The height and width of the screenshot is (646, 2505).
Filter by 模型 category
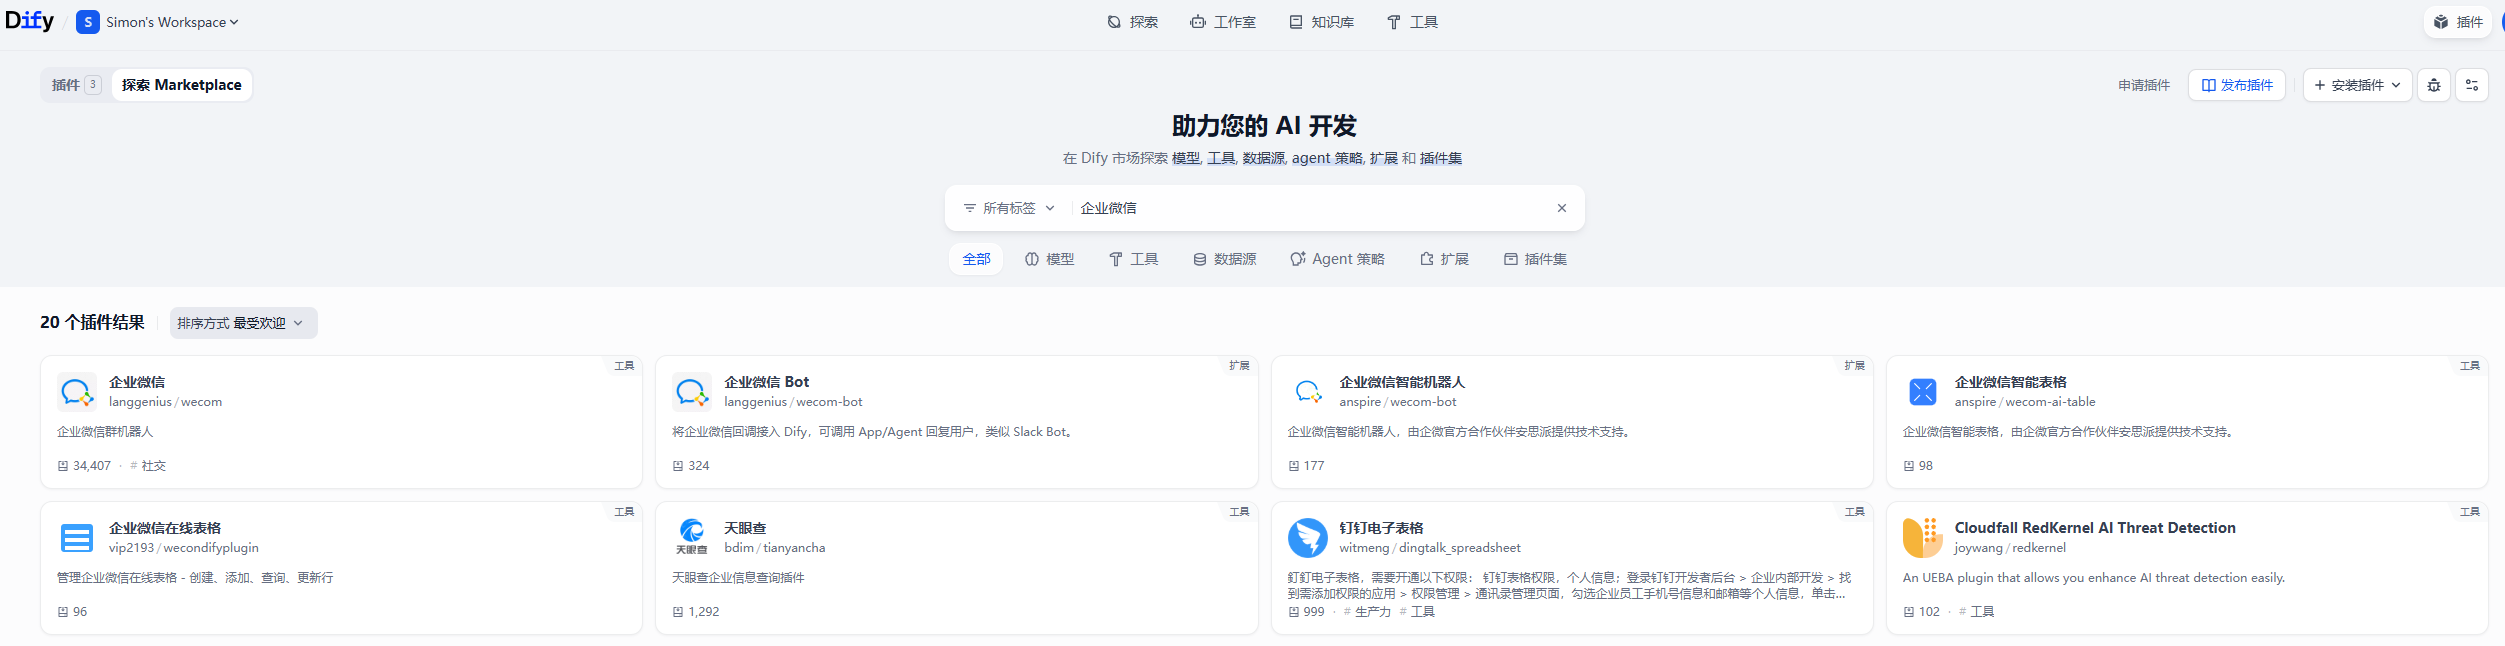pyautogui.click(x=1049, y=259)
